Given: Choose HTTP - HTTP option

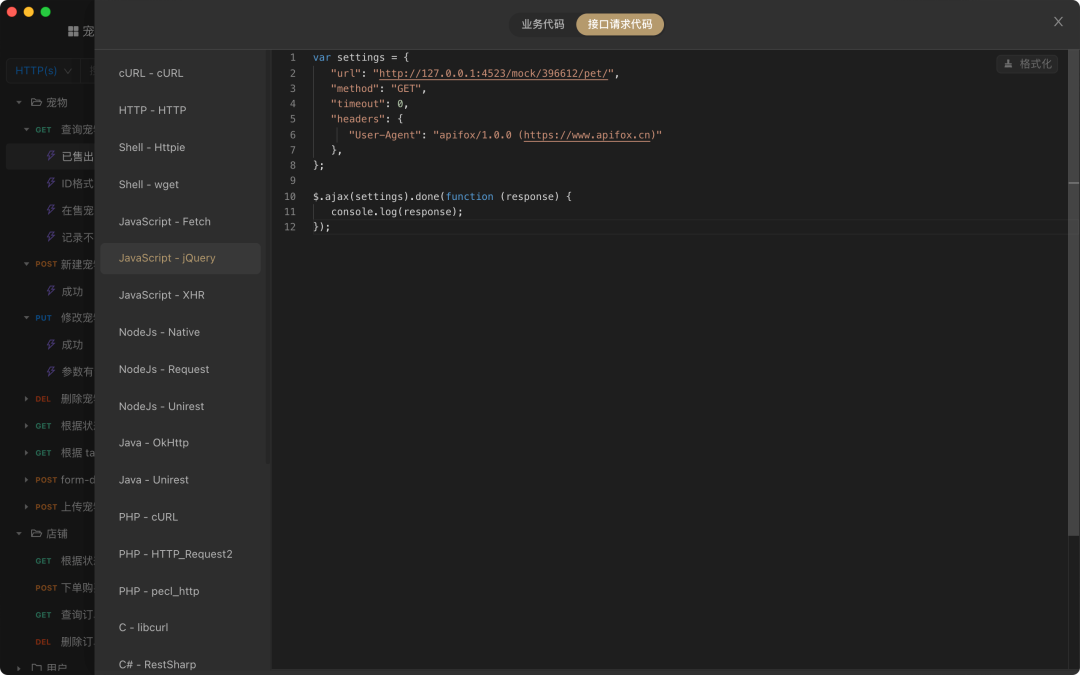Looking at the screenshot, I should click(x=180, y=110).
